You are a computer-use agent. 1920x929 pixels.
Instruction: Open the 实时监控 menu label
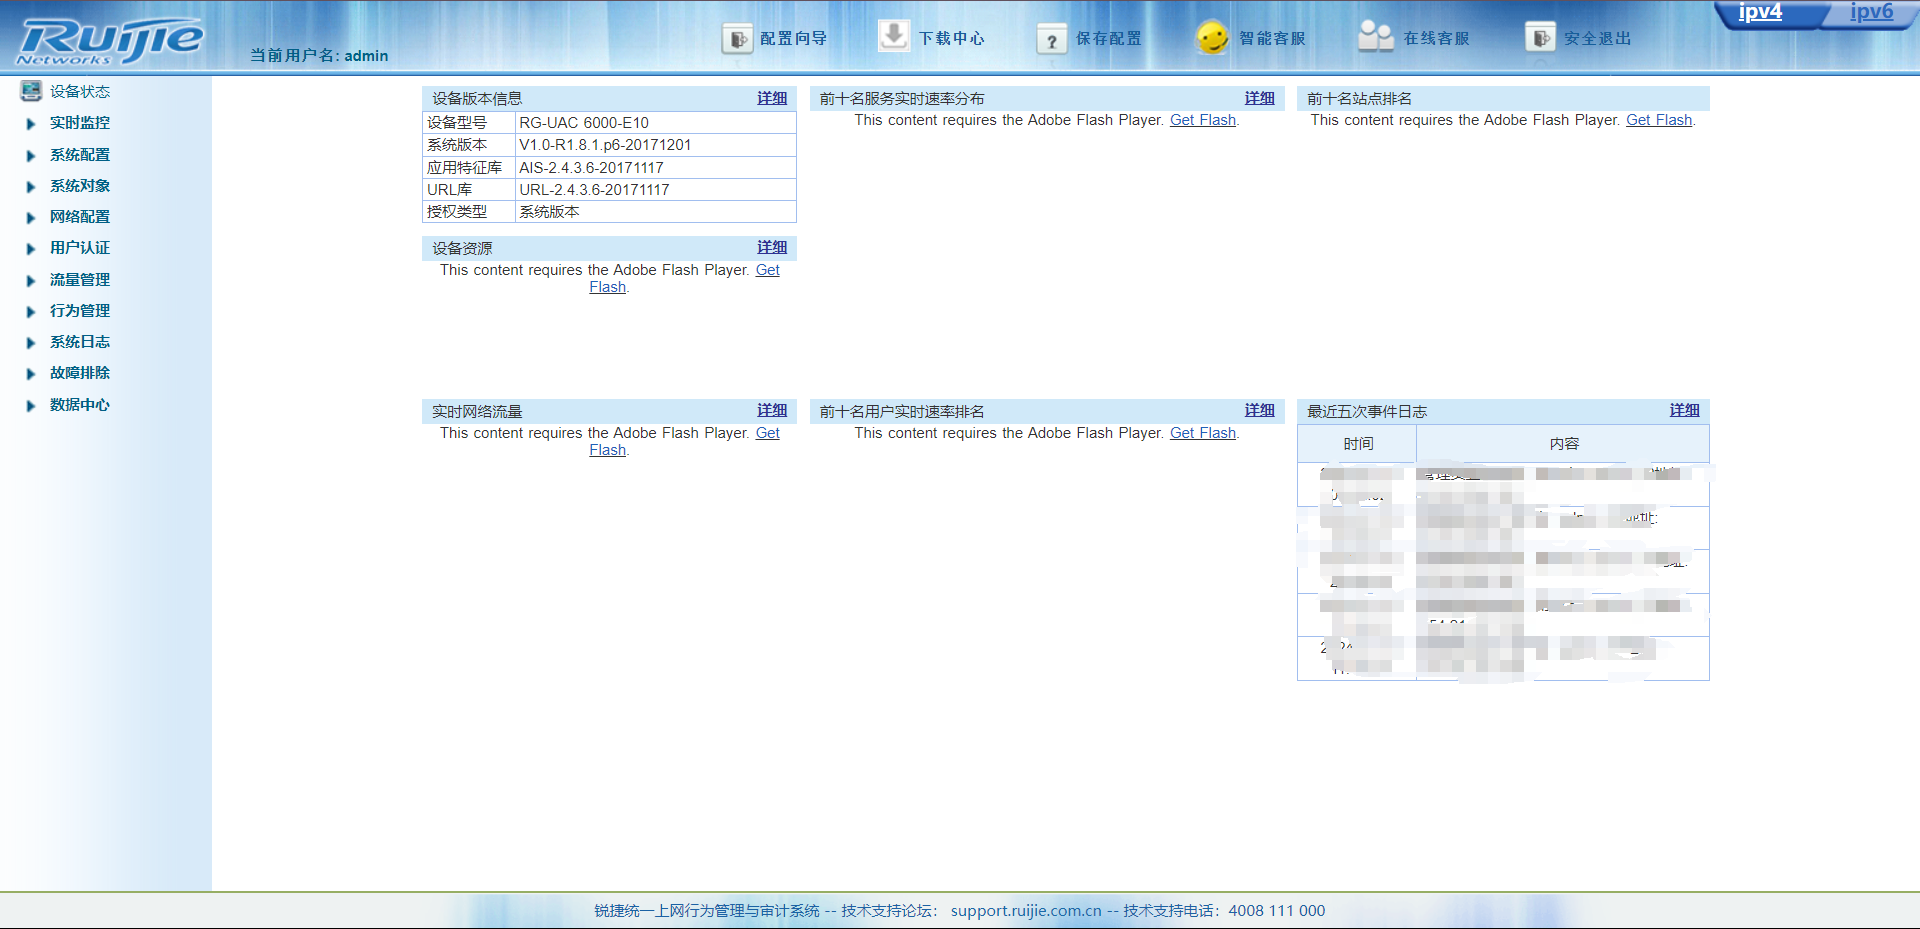(80, 123)
